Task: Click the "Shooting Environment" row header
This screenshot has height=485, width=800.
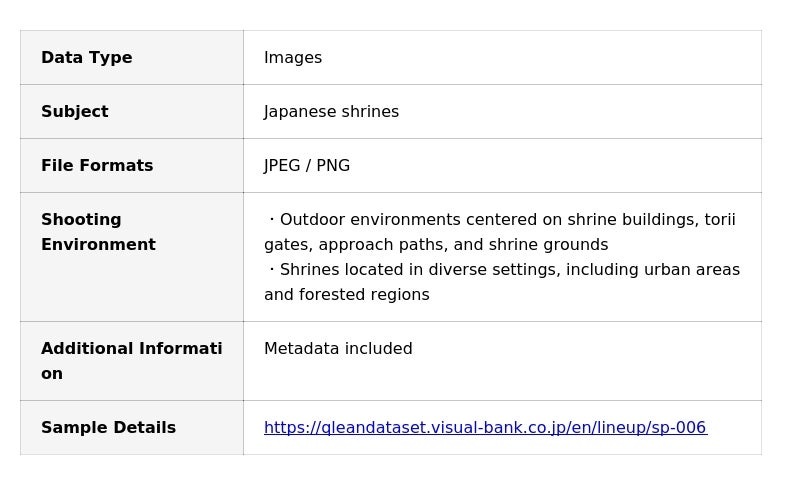Action: click(97, 232)
